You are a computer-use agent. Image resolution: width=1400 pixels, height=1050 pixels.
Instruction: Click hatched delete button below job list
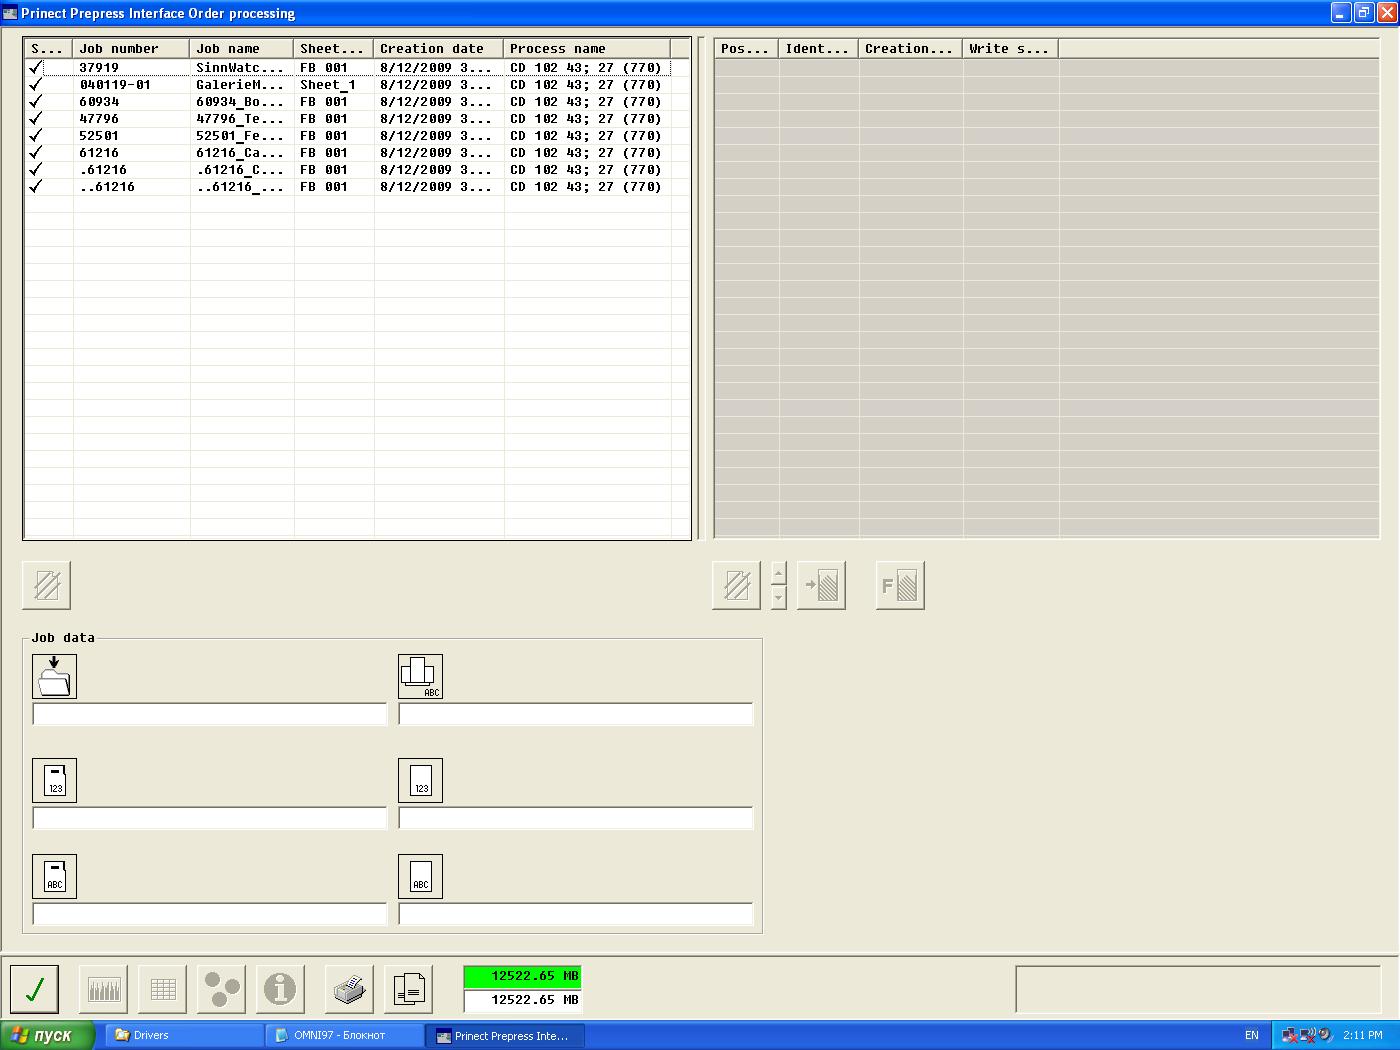click(x=47, y=585)
